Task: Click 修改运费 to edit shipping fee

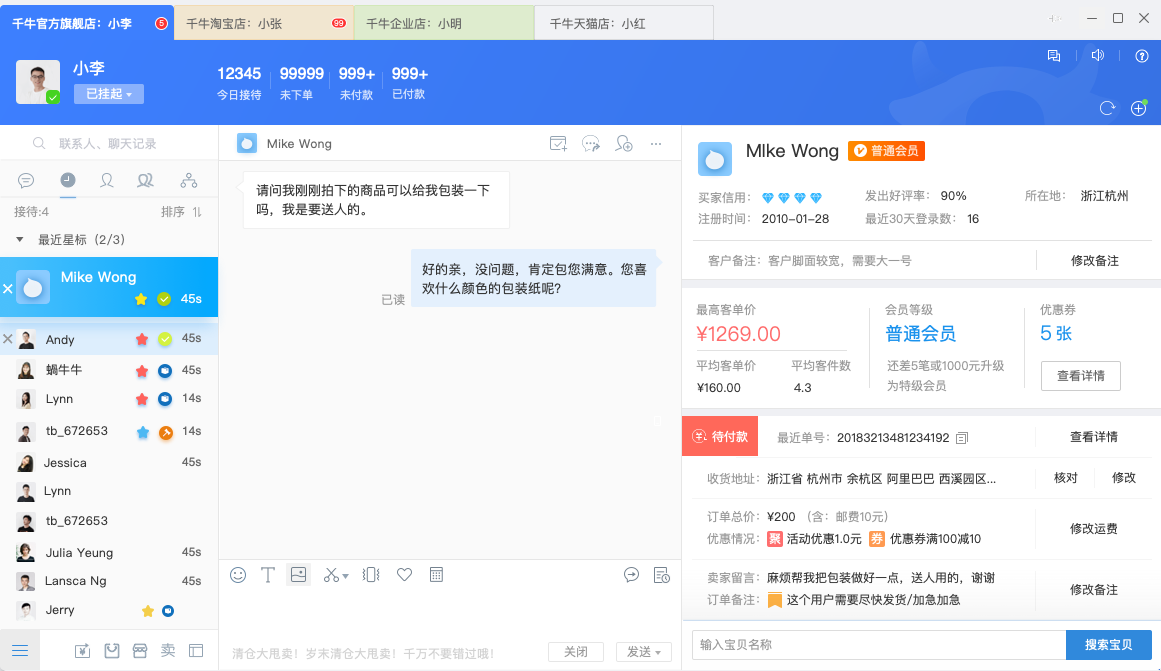Action: click(1093, 529)
